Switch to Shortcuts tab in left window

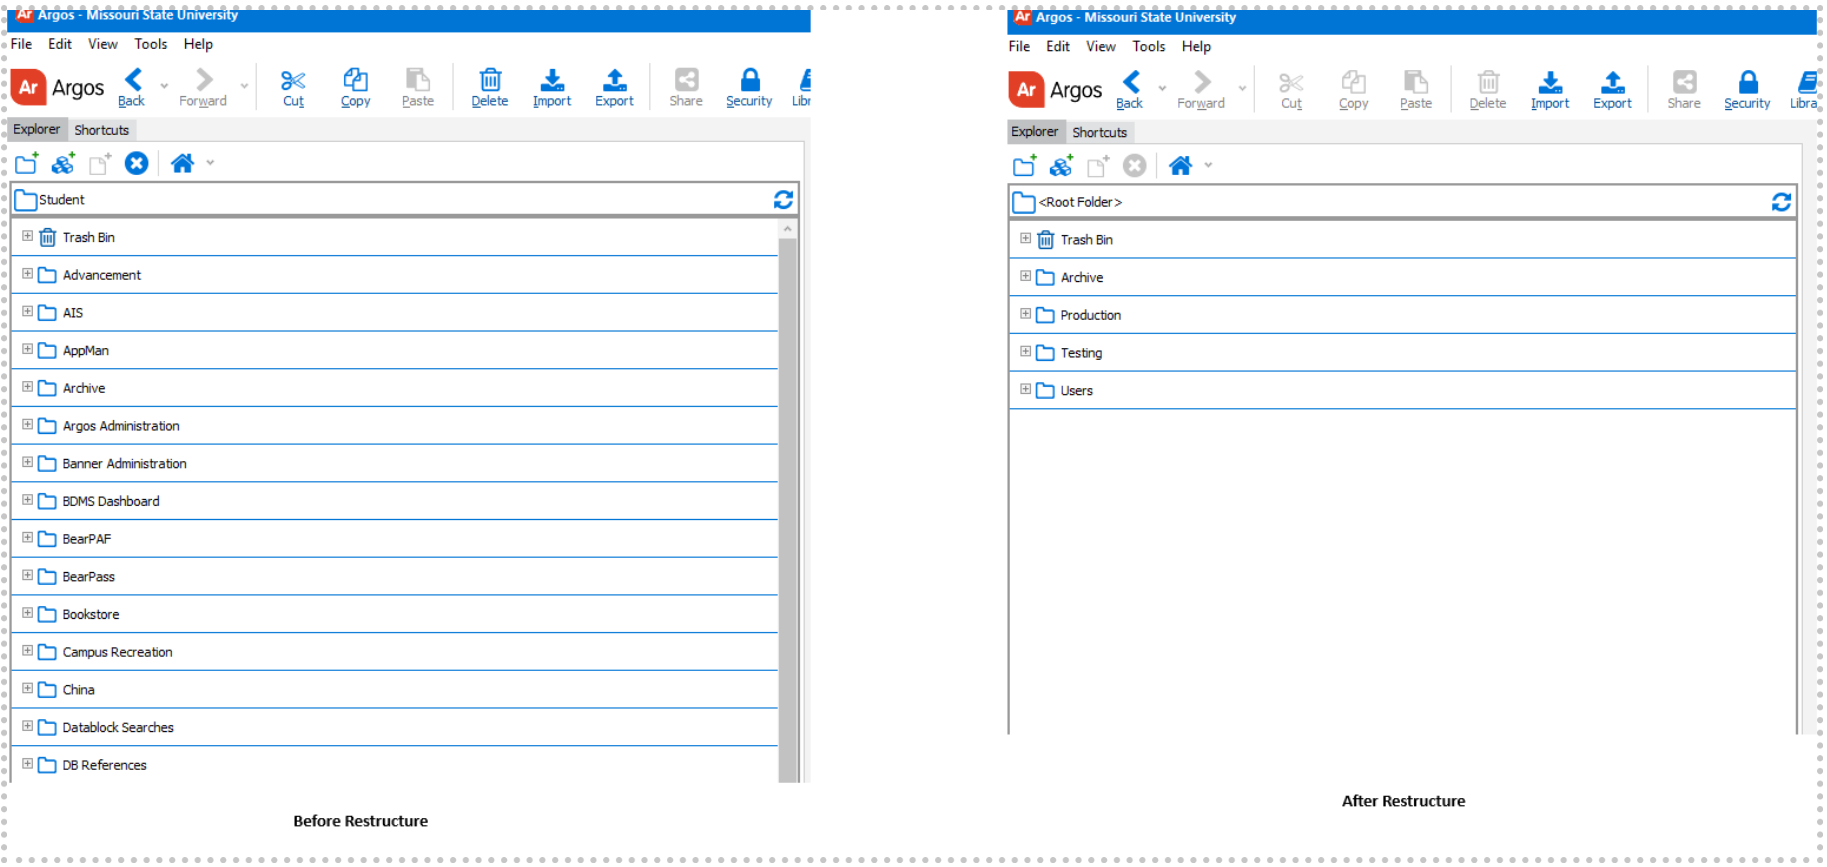click(x=102, y=130)
